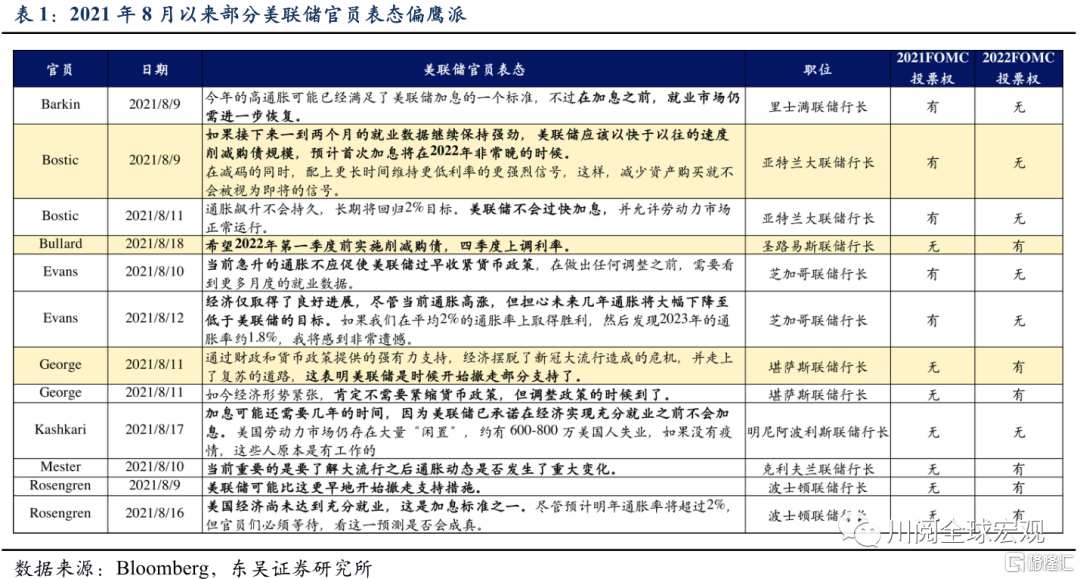Click the "职位" column header

click(x=818, y=70)
